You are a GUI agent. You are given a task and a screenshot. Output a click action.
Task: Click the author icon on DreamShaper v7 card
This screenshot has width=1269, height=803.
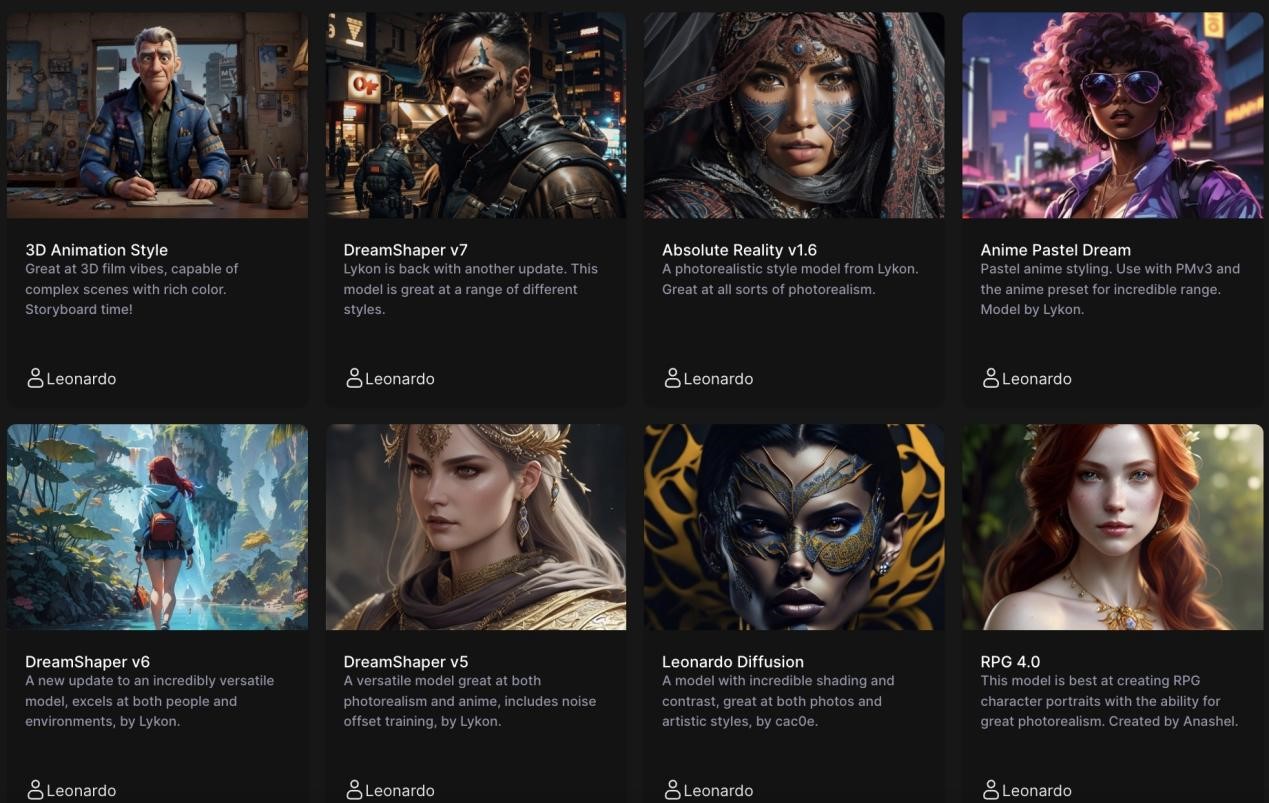click(353, 378)
